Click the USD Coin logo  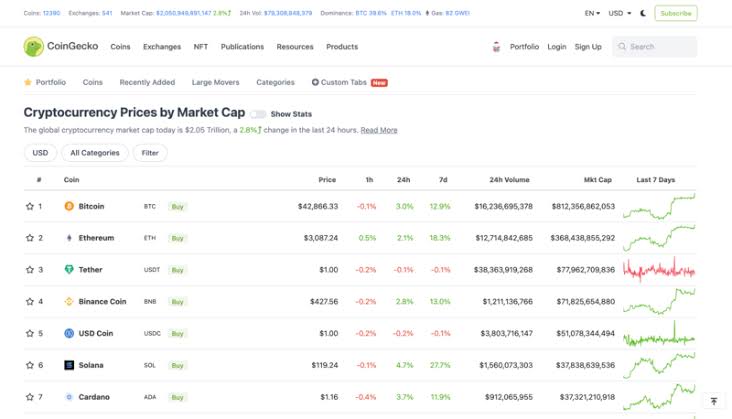[69, 333]
